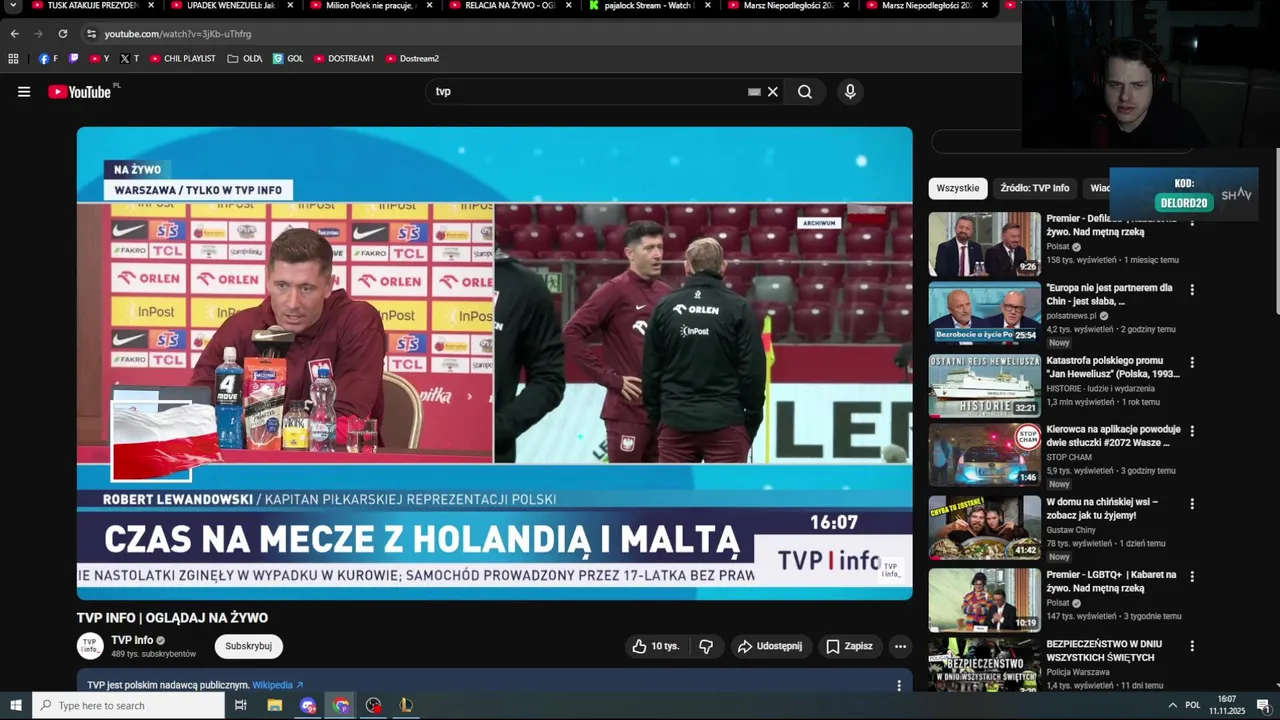Switch to RELACJA NA ŻYWO tab

(510, 6)
